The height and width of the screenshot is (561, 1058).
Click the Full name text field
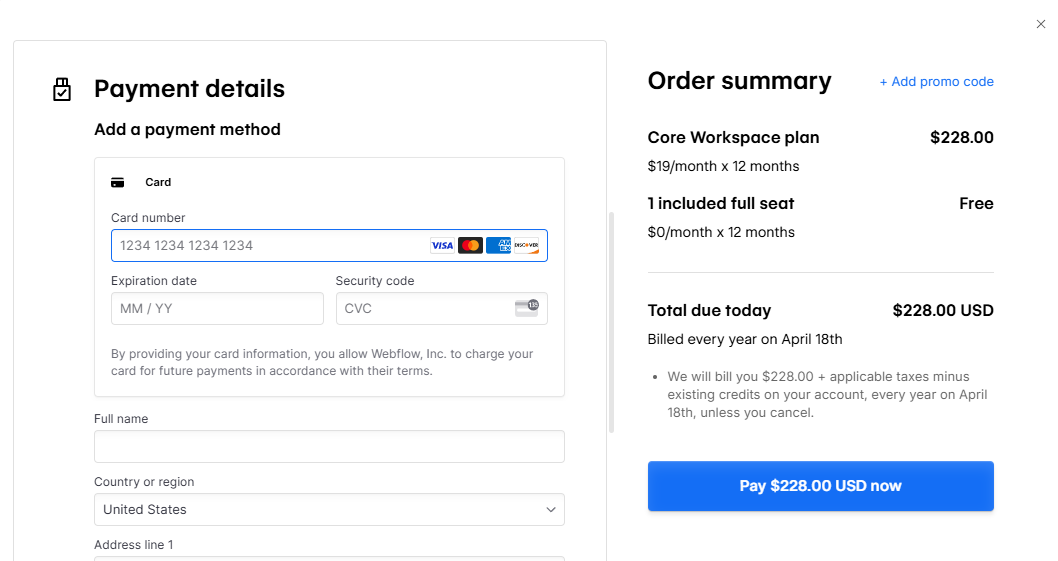pyautogui.click(x=329, y=446)
